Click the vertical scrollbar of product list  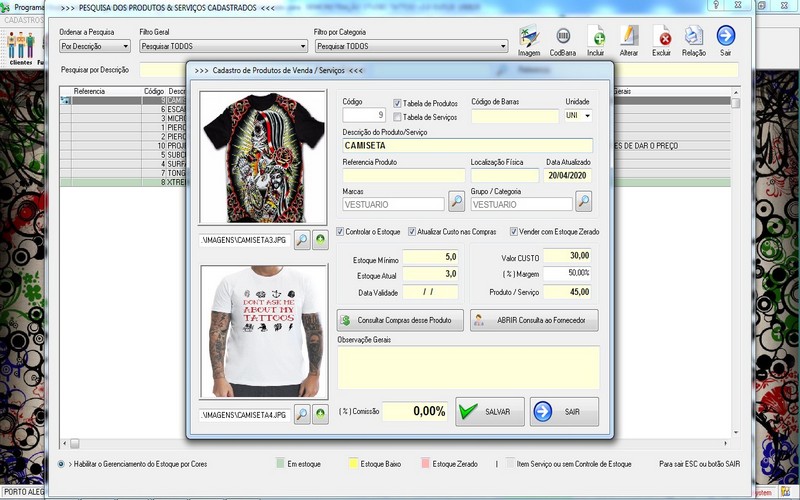tap(735, 262)
